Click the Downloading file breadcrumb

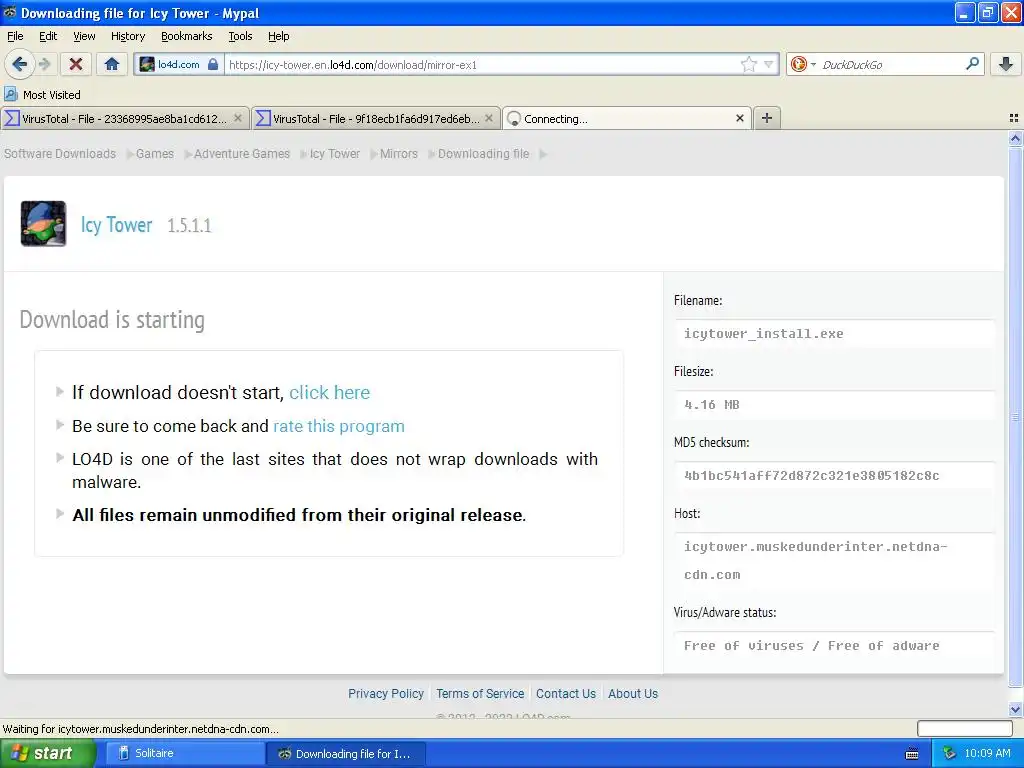tap(483, 153)
